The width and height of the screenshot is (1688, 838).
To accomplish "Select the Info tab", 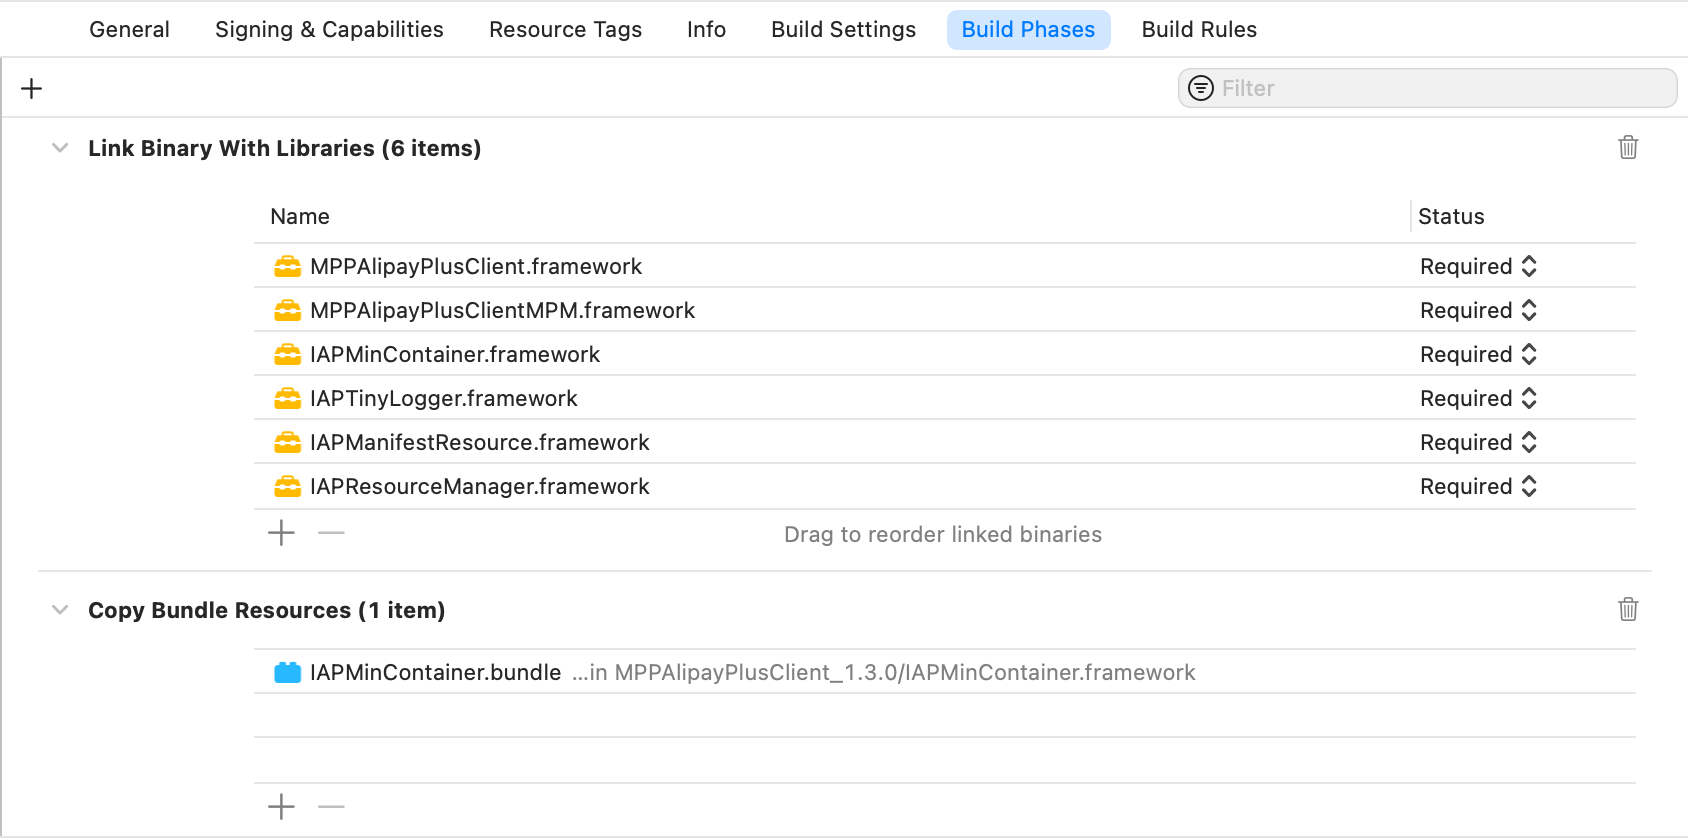I will tap(706, 30).
